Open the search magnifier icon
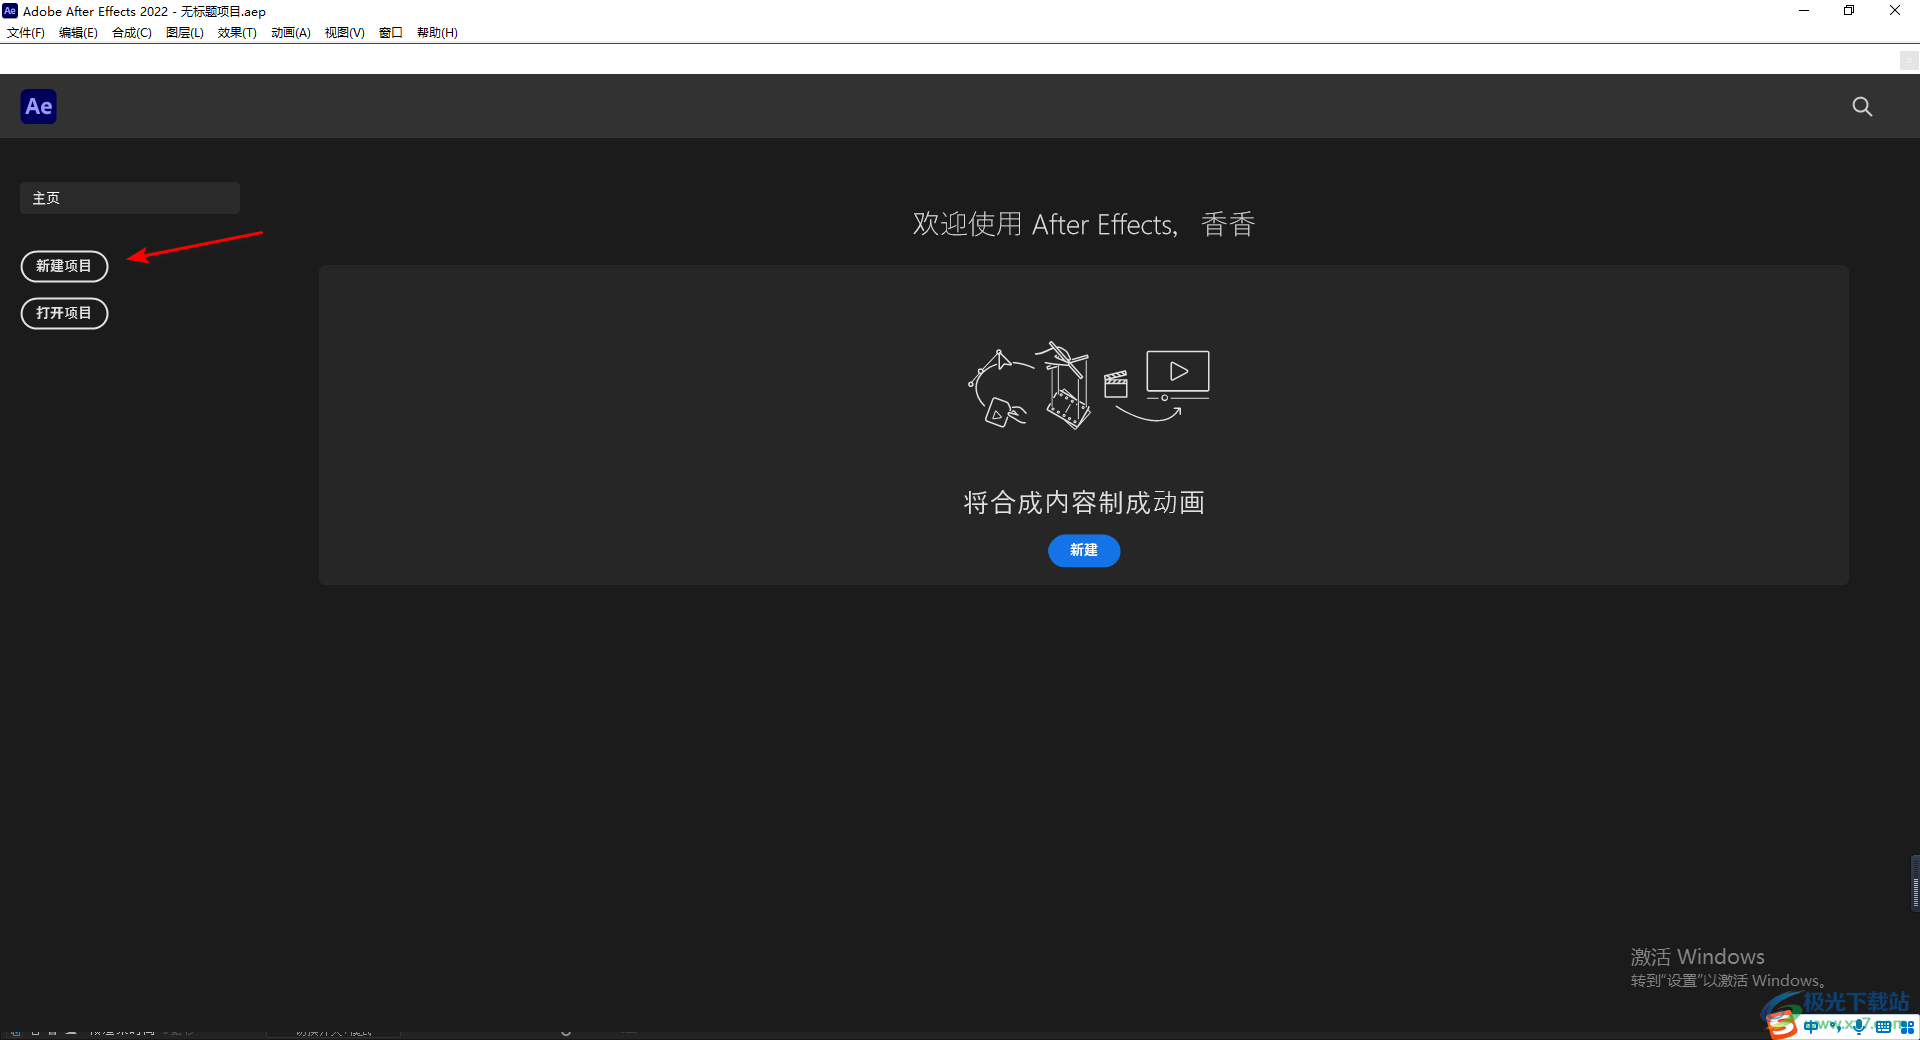The image size is (1920, 1040). (1862, 106)
